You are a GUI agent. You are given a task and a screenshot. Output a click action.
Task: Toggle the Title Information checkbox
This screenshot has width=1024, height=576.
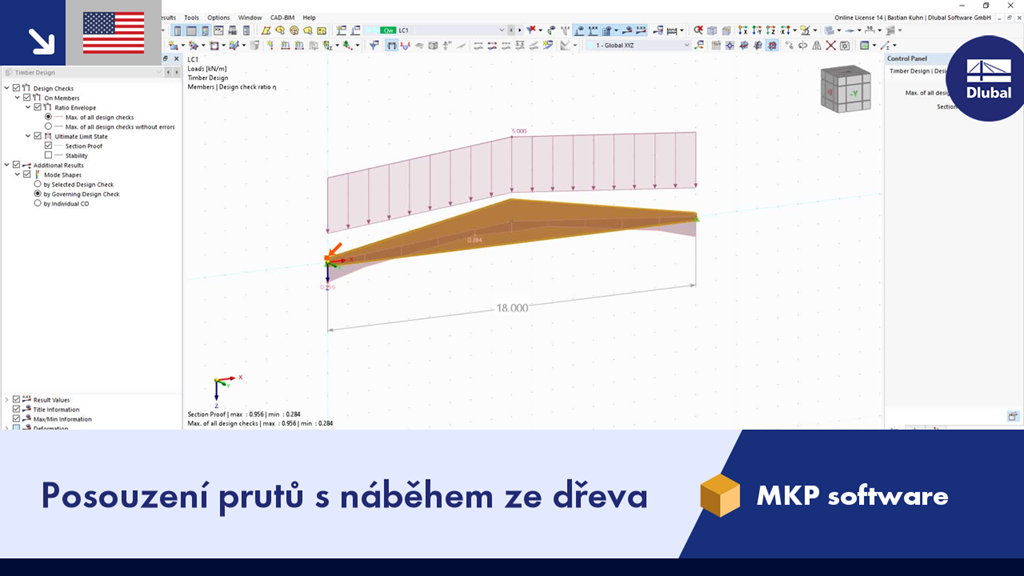17,409
